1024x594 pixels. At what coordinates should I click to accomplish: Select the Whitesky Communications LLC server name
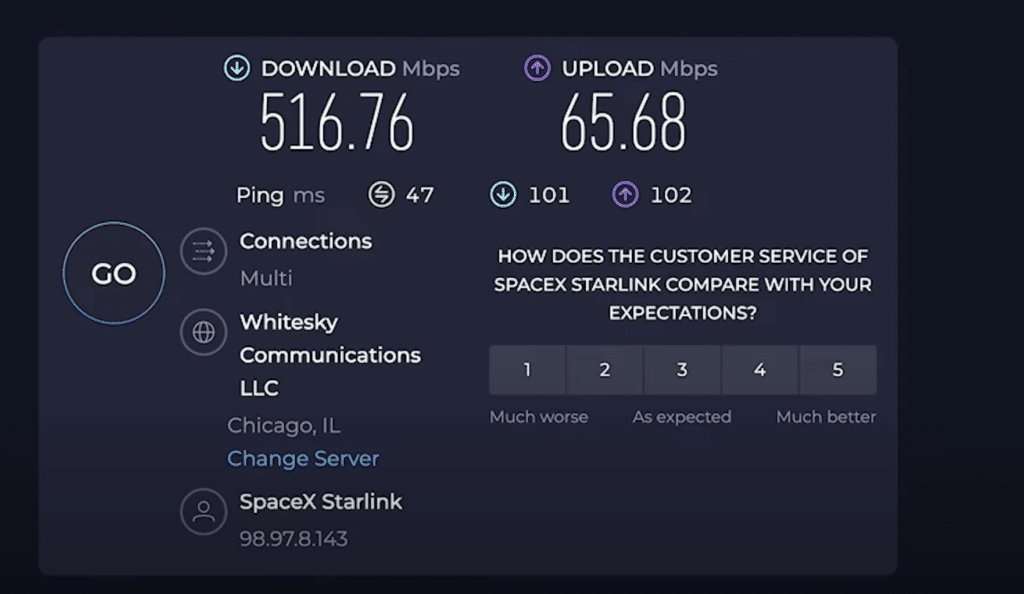point(330,355)
